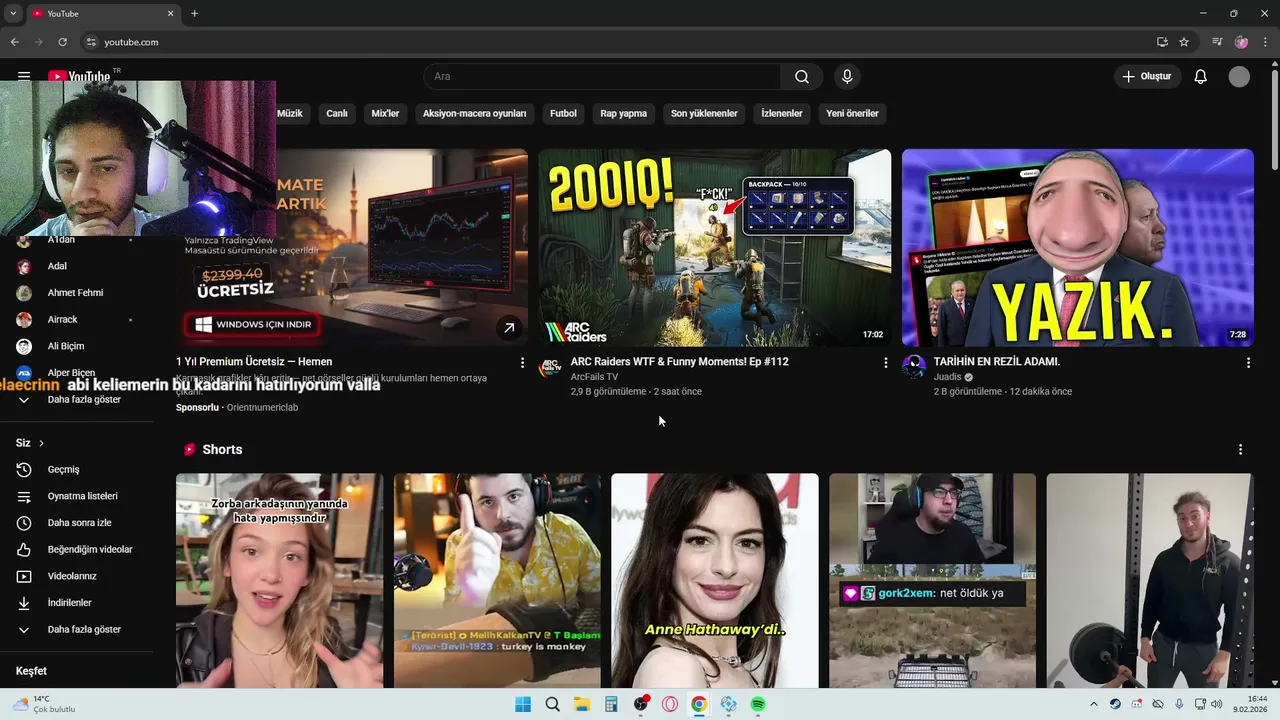The image size is (1280, 720).
Task: Select the Mix'ler filter chip
Action: click(x=385, y=114)
